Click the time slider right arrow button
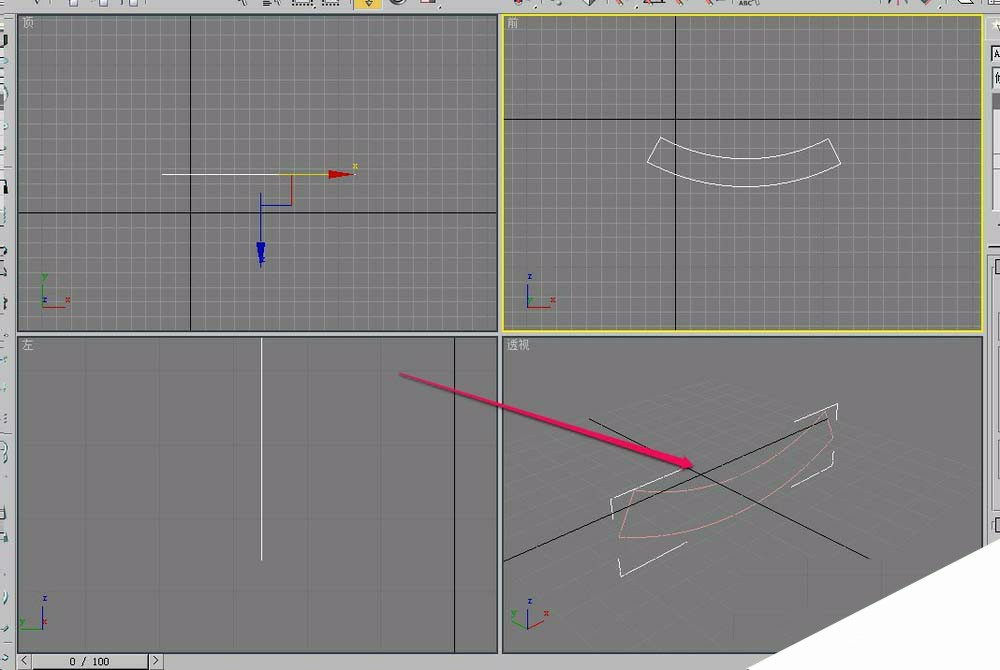1000x670 pixels. coord(156,661)
